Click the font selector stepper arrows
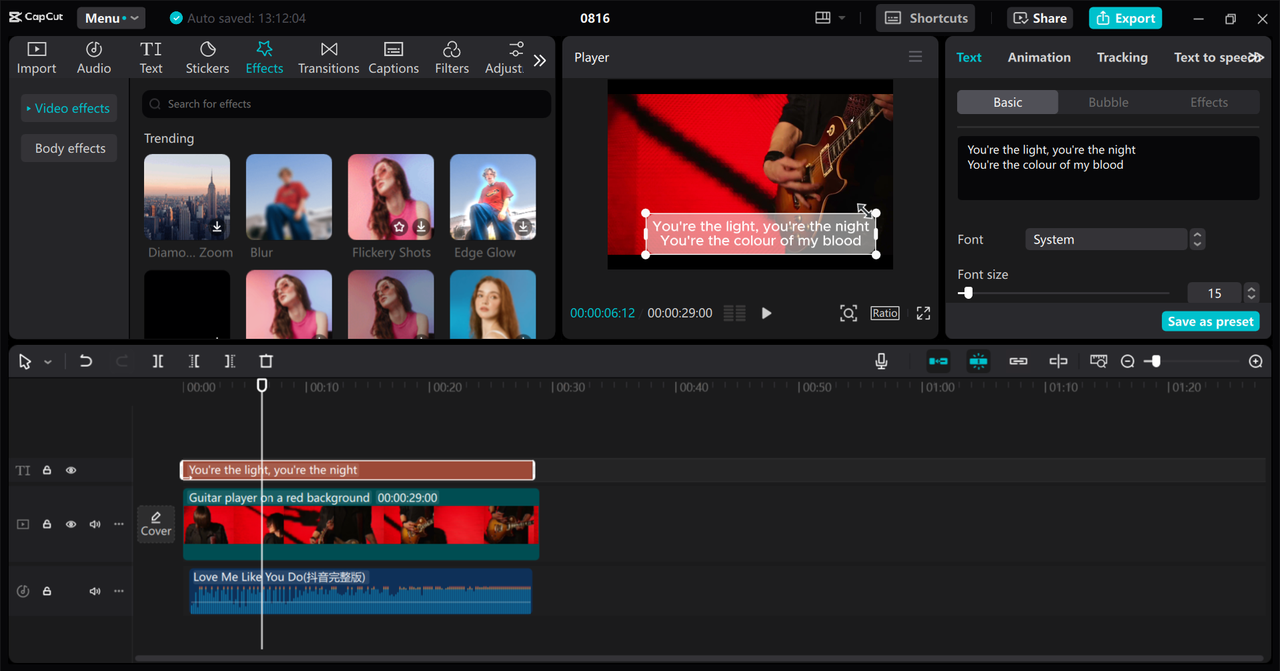The height and width of the screenshot is (671, 1280). [1197, 239]
